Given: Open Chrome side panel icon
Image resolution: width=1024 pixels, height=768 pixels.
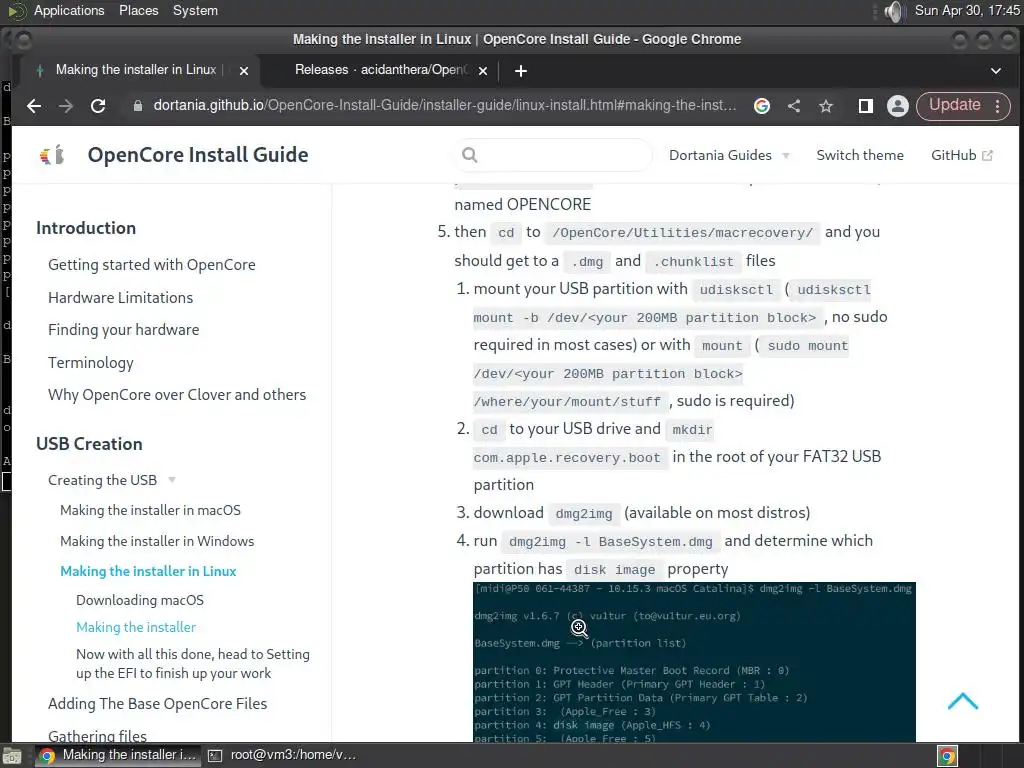Looking at the screenshot, I should click(865, 106).
